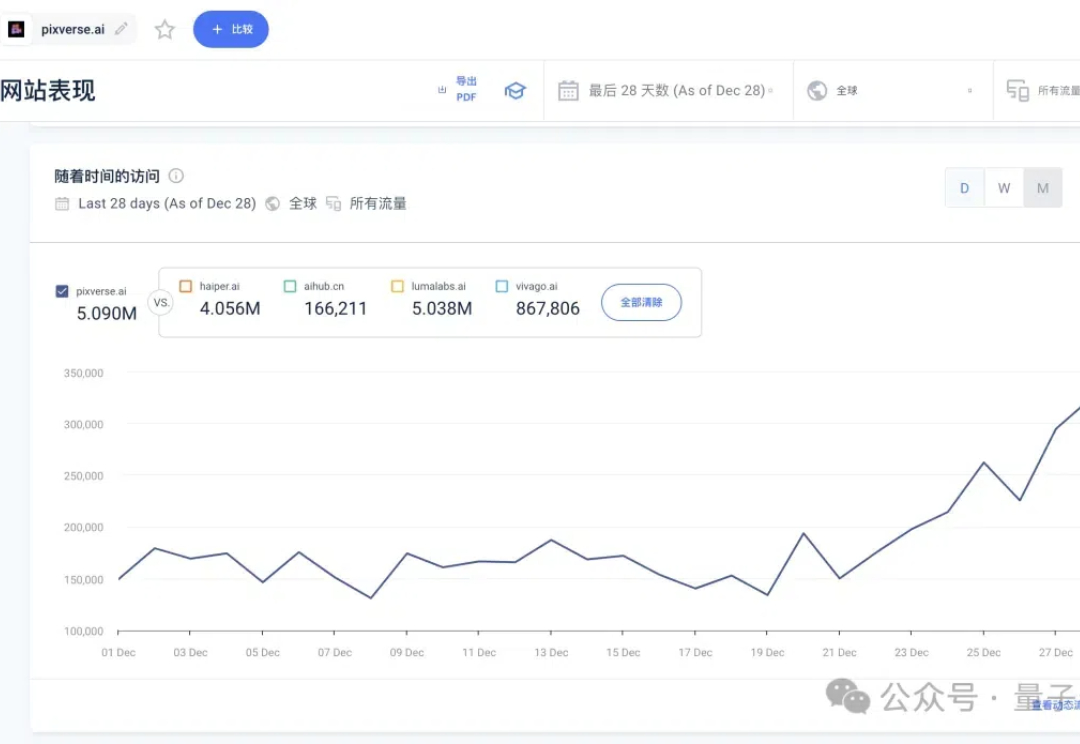The image size is (1080, 744).
Task: Click the 全部清除 clear all button
Action: pos(641,302)
